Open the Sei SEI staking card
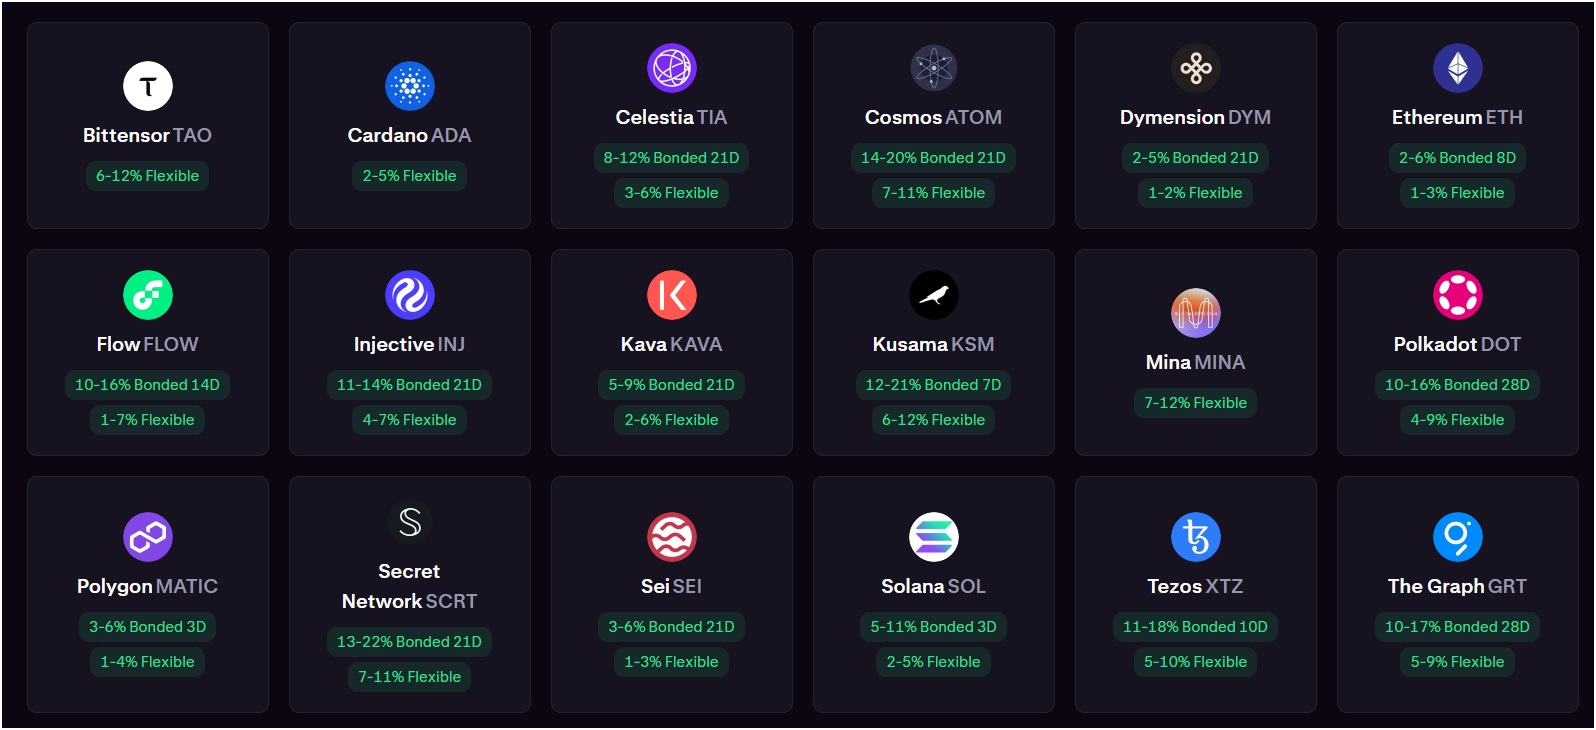This screenshot has width=1596, height=730. pos(672,594)
